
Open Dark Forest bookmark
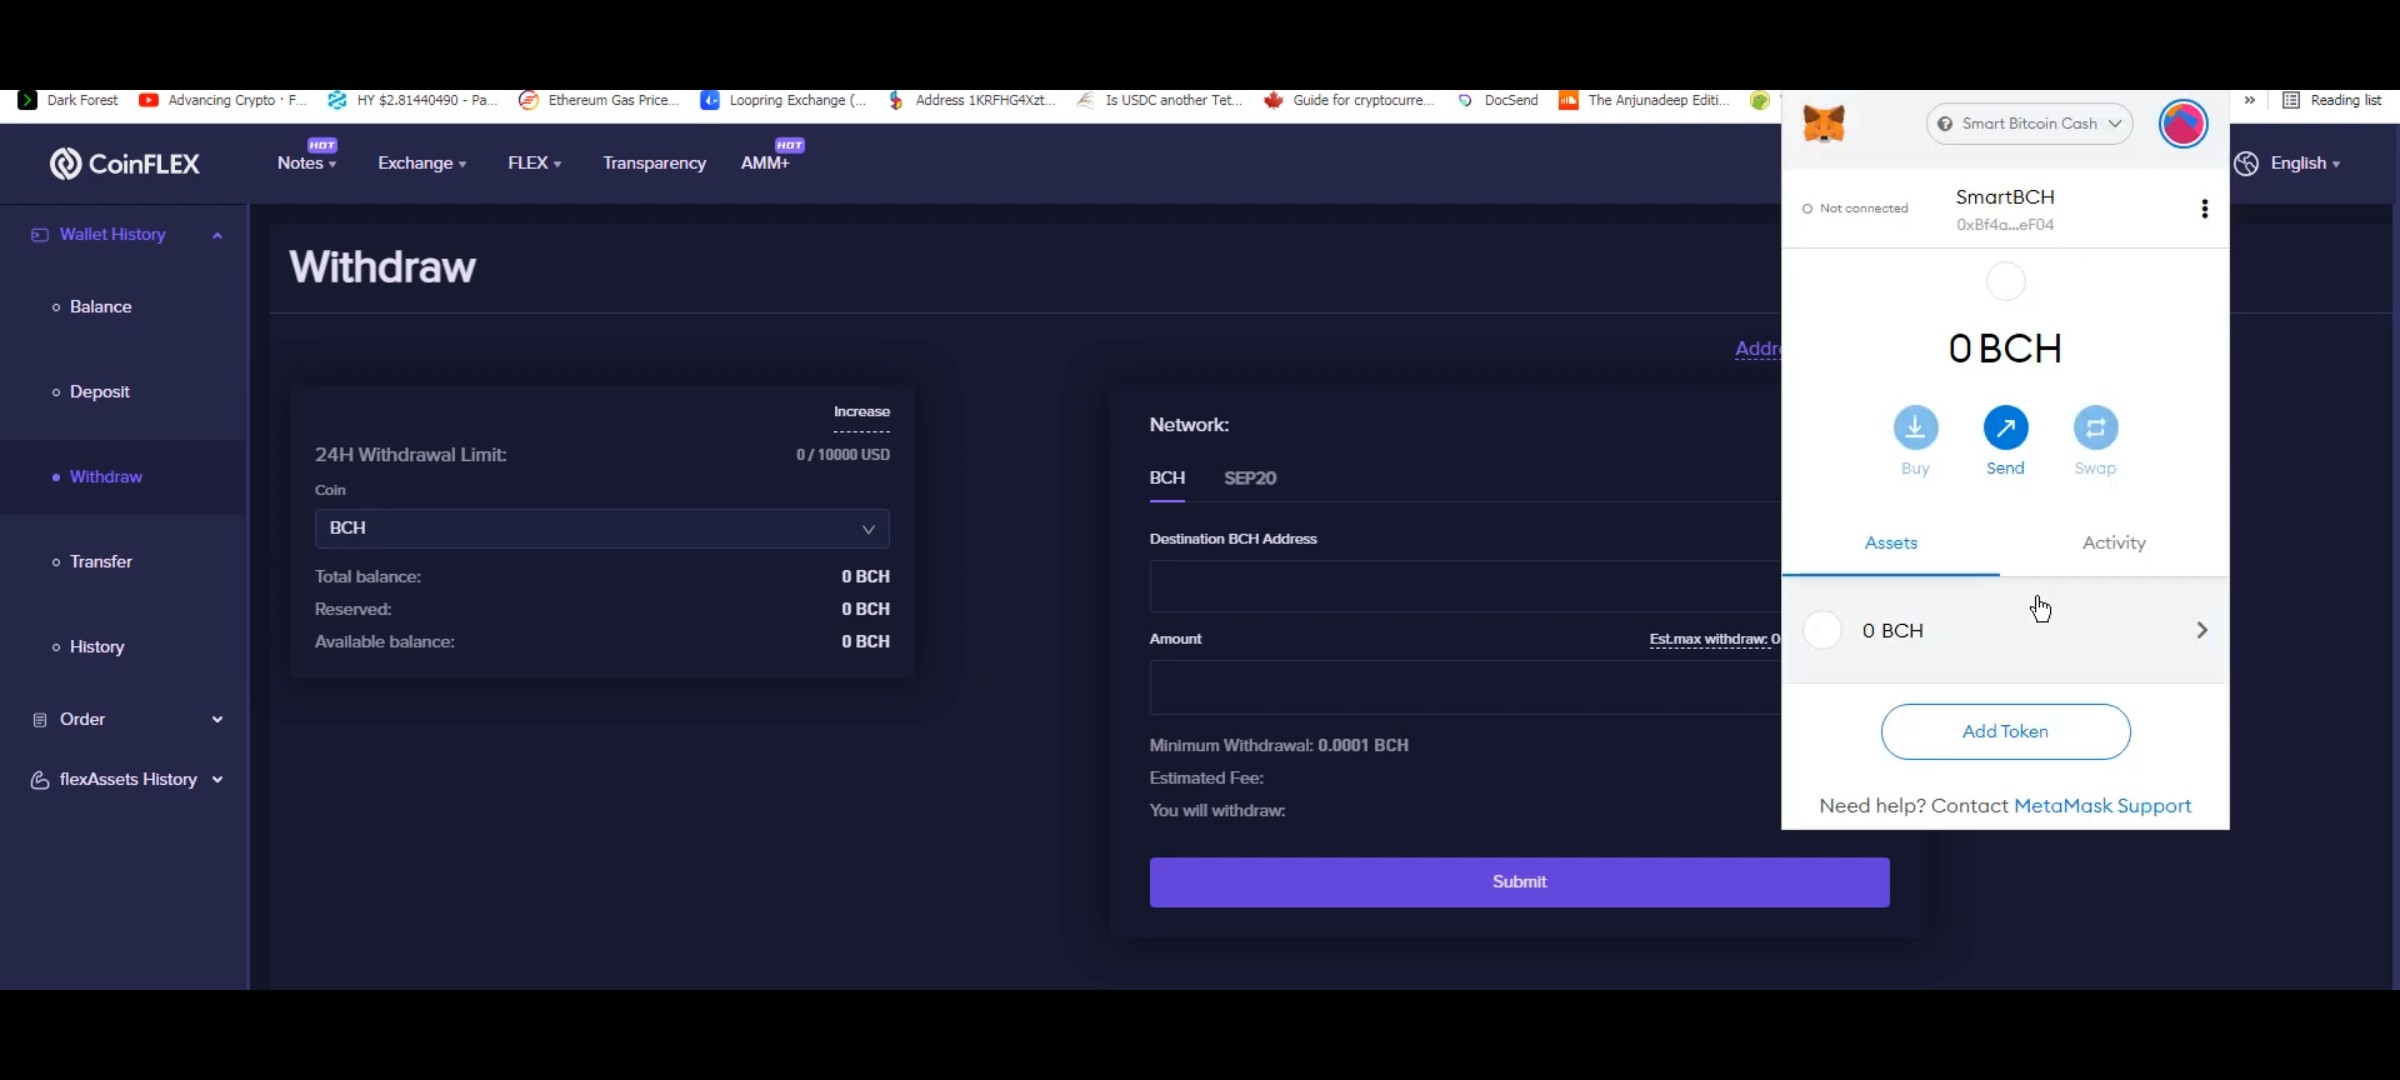click(68, 100)
